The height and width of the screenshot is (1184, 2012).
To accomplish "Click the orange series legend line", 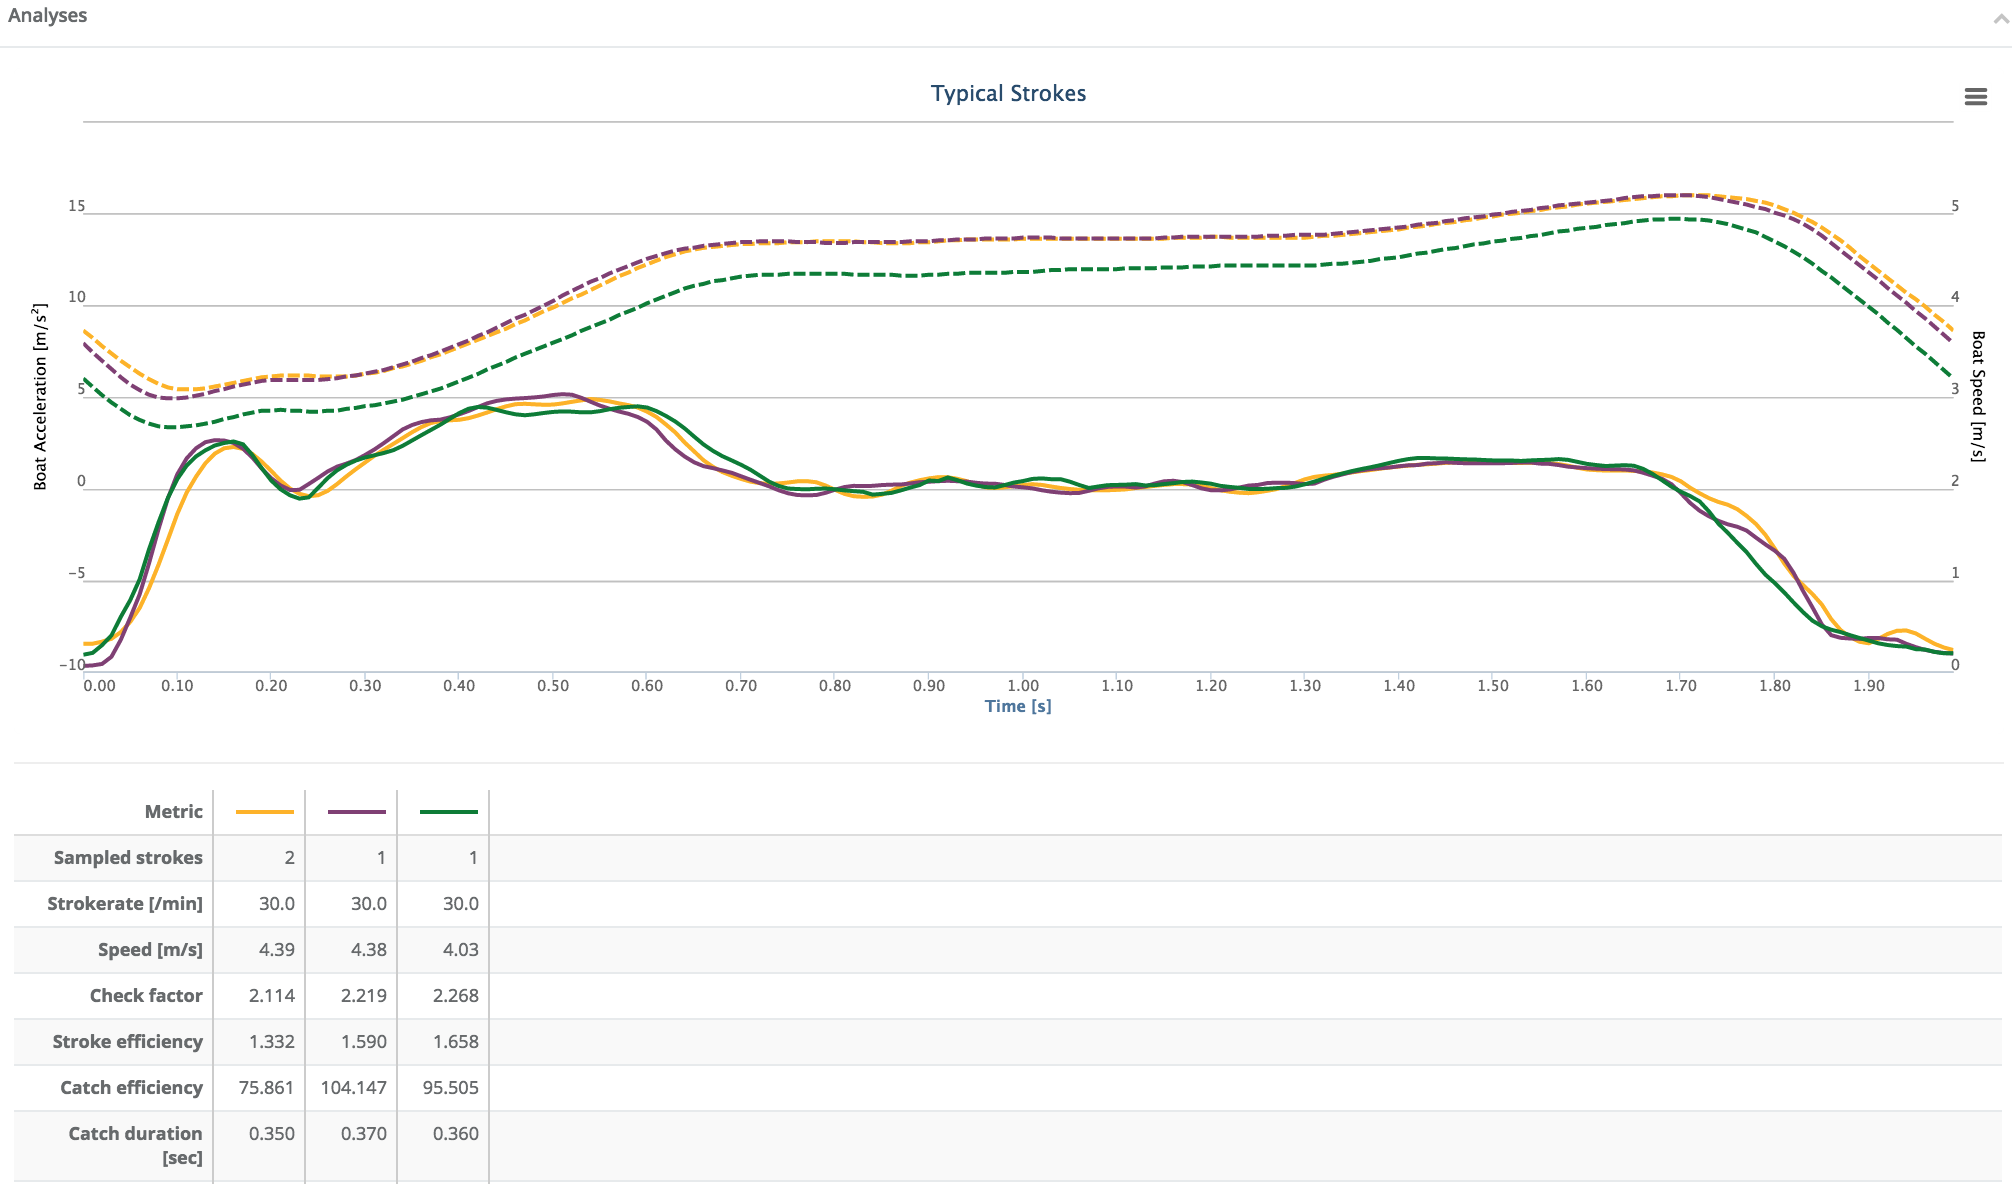I will pos(264,812).
